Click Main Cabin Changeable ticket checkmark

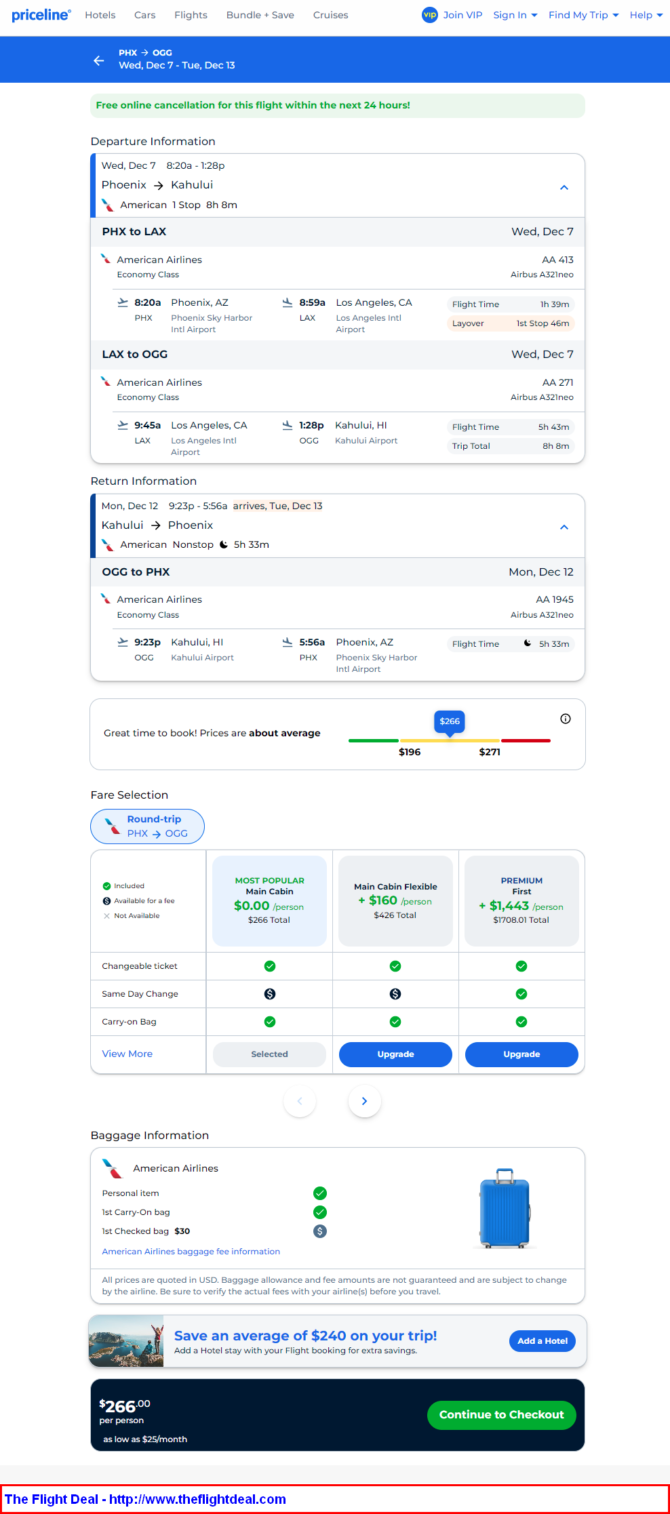tap(269, 966)
